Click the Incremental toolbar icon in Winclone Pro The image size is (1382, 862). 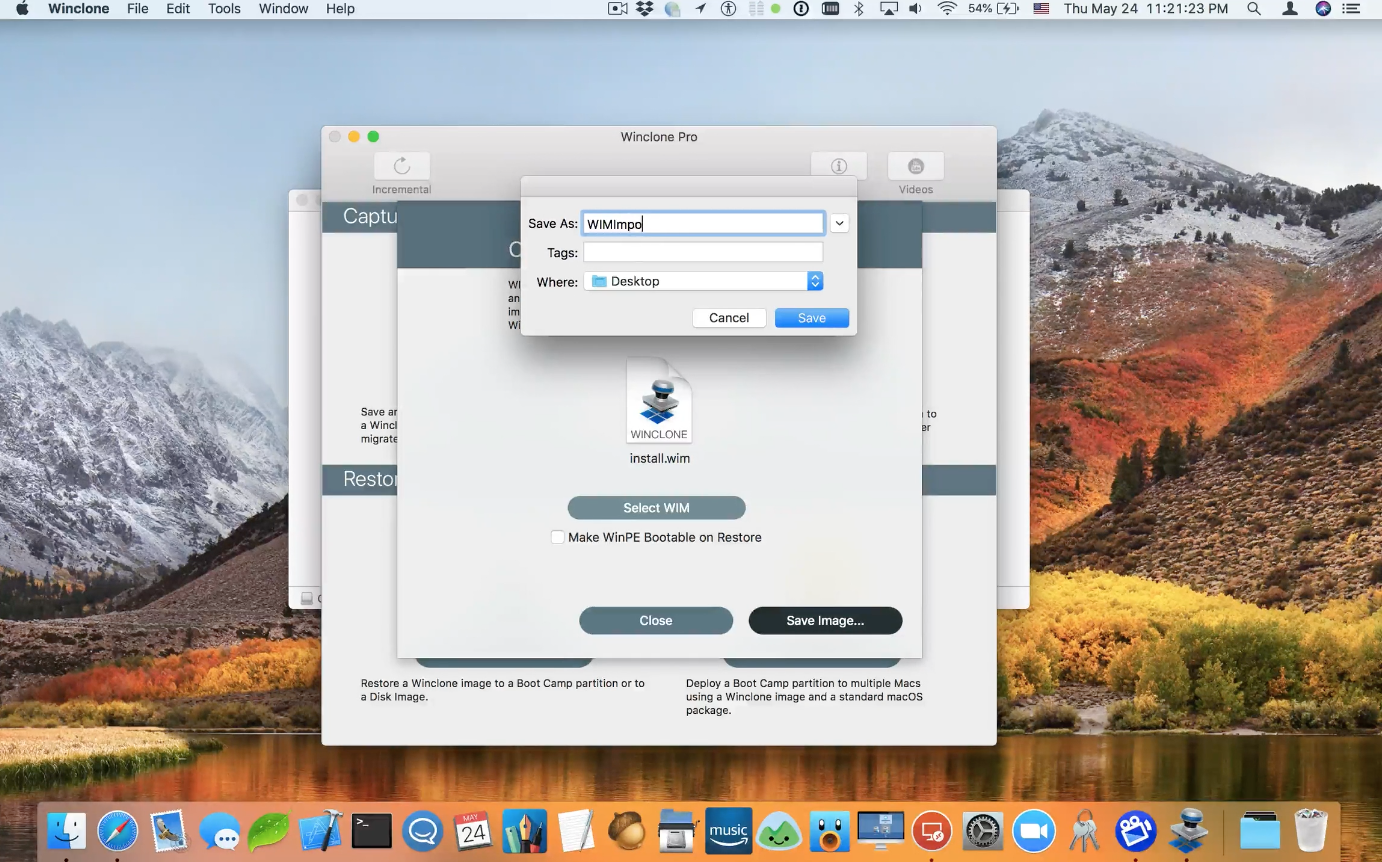click(x=402, y=166)
